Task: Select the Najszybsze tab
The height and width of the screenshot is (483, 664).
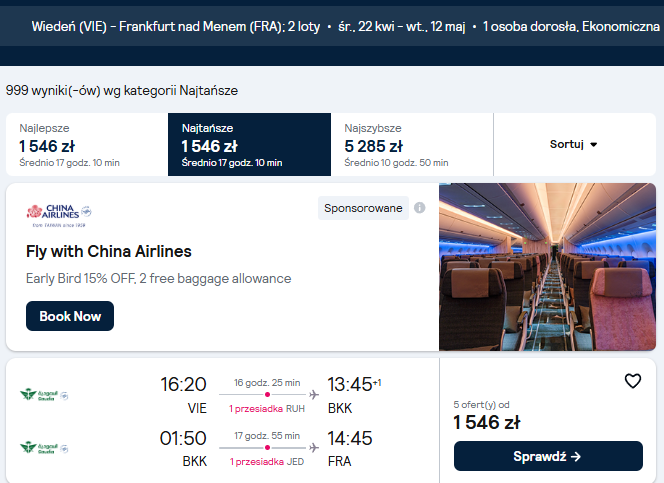Action: coord(412,144)
